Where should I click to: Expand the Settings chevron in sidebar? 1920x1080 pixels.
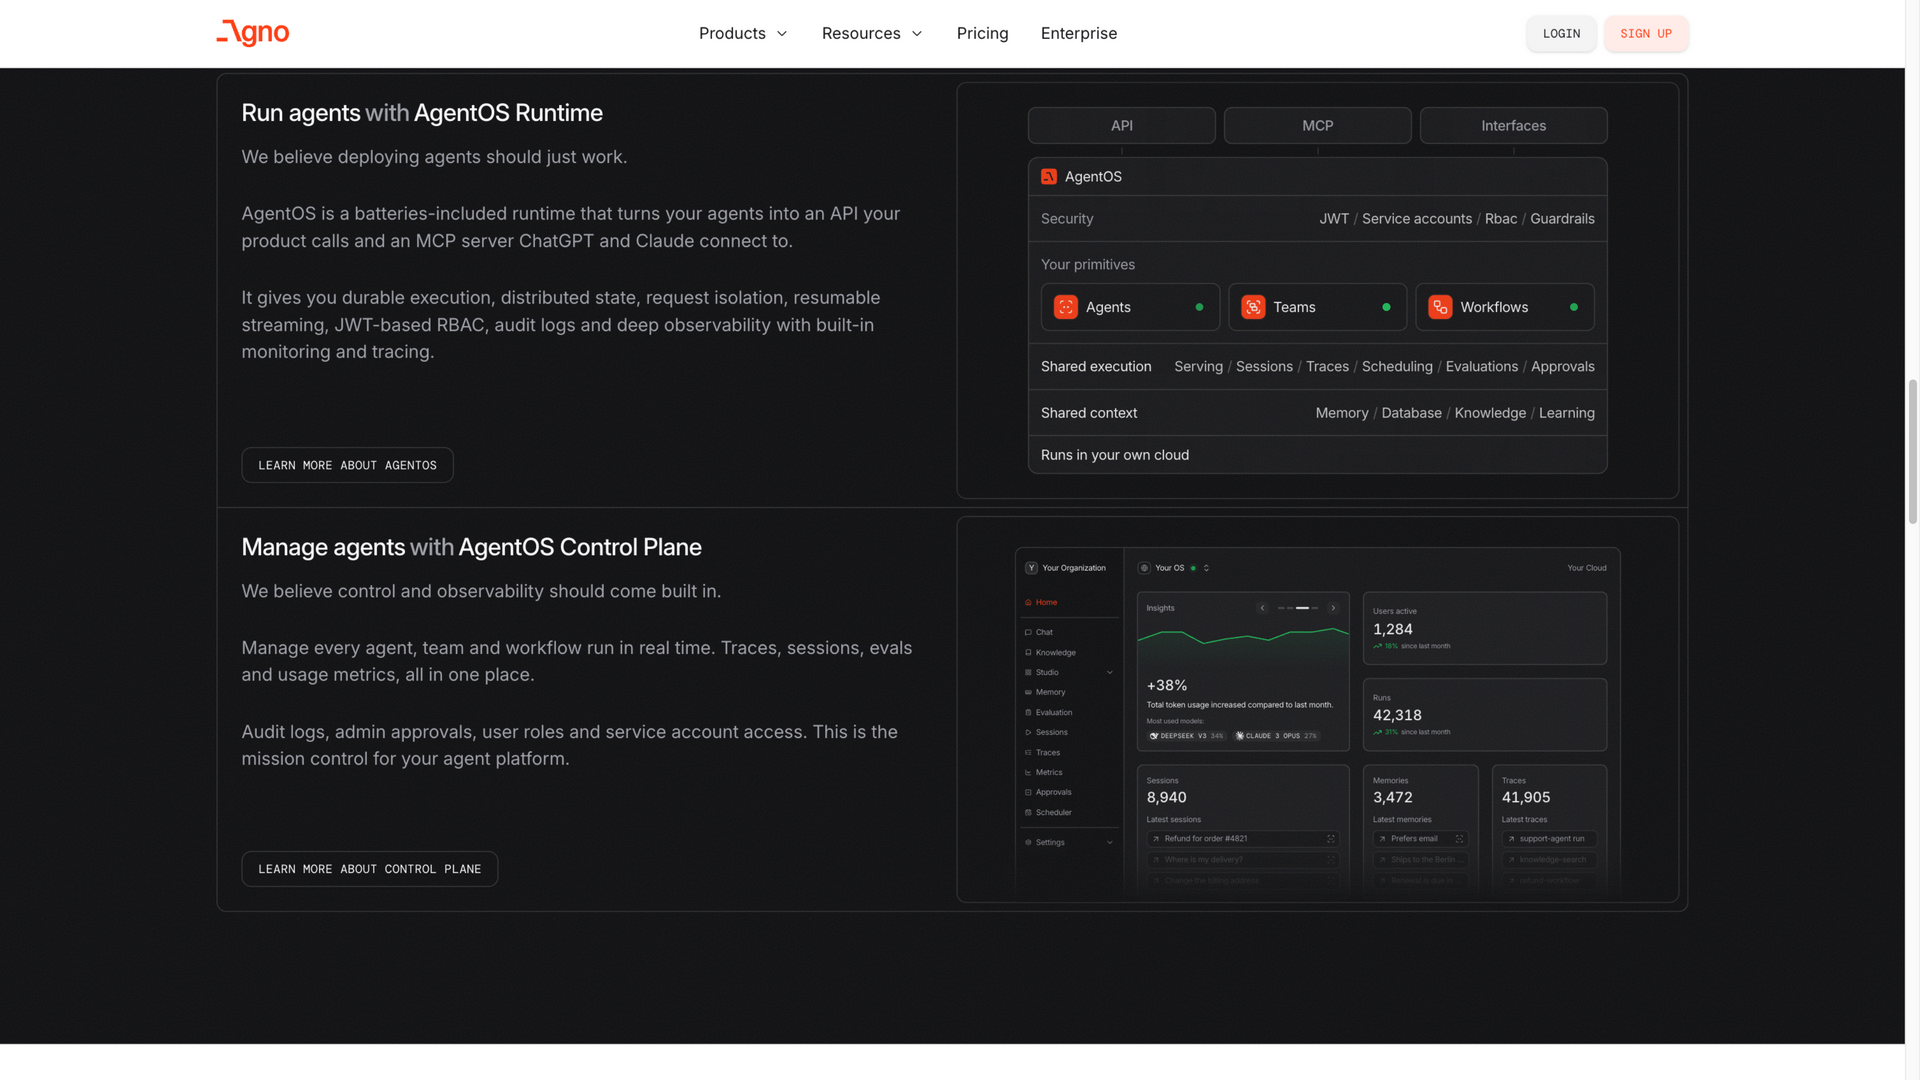click(x=1110, y=842)
